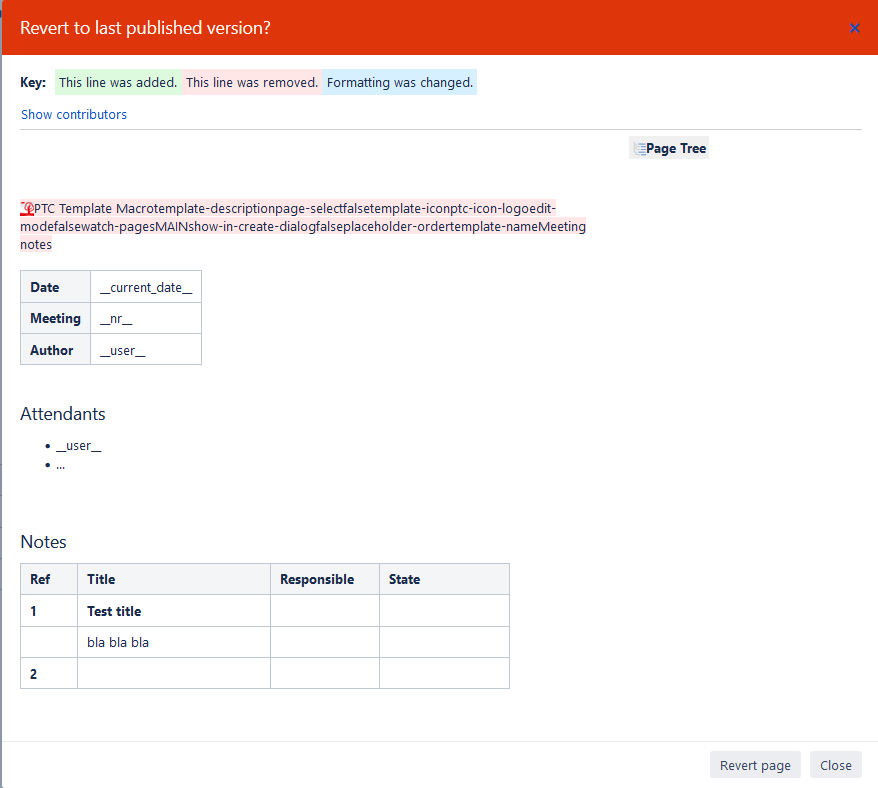Click the Attendants heading

coord(63,414)
